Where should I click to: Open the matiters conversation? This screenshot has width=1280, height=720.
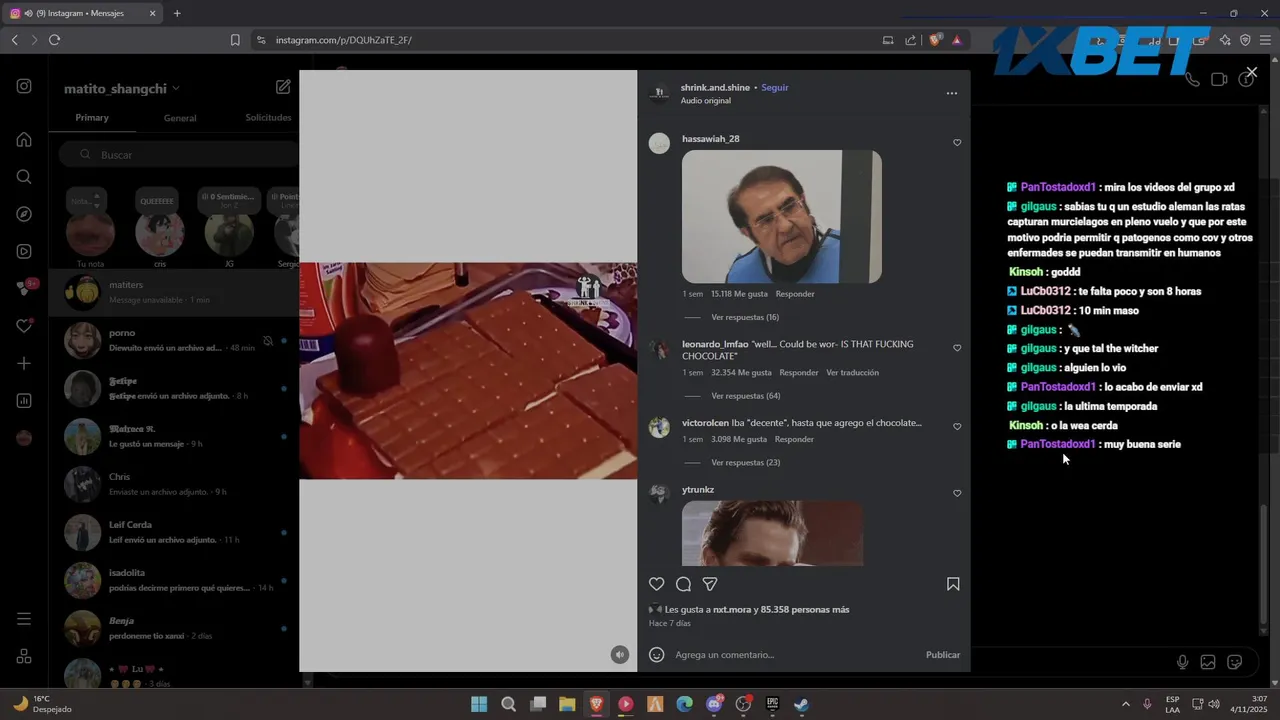(175, 292)
